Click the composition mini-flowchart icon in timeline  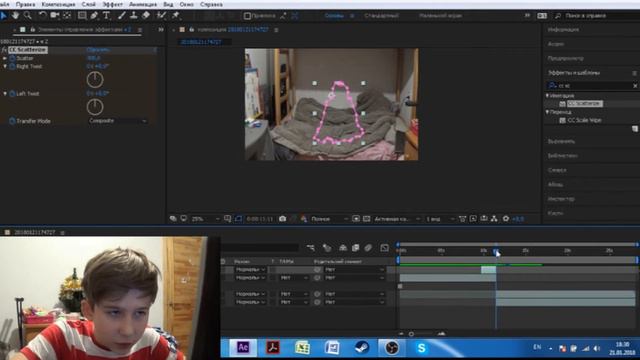tap(311, 248)
